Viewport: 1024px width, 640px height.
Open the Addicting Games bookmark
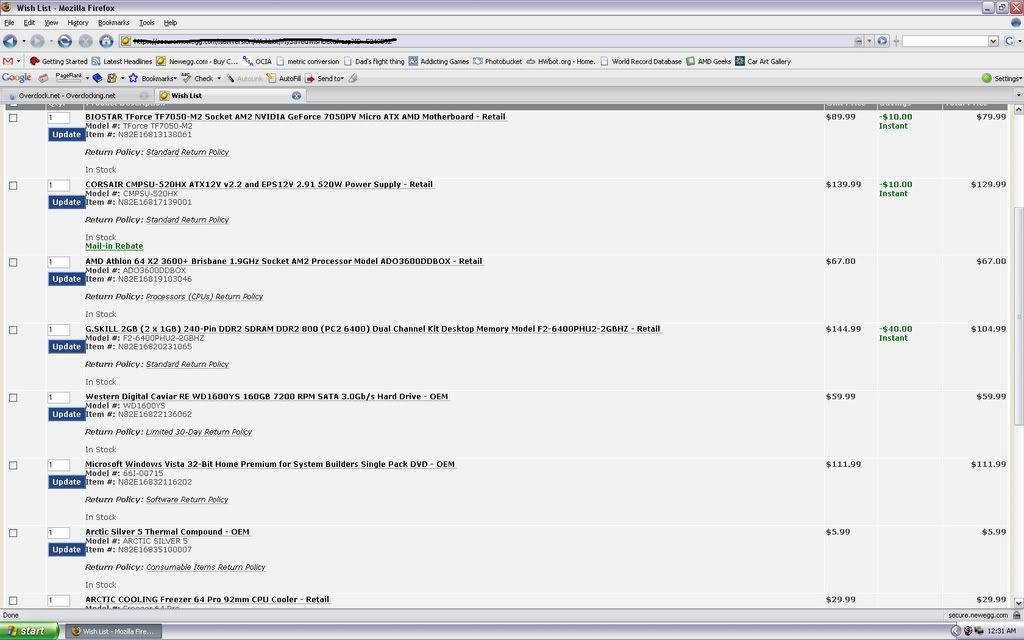point(439,61)
